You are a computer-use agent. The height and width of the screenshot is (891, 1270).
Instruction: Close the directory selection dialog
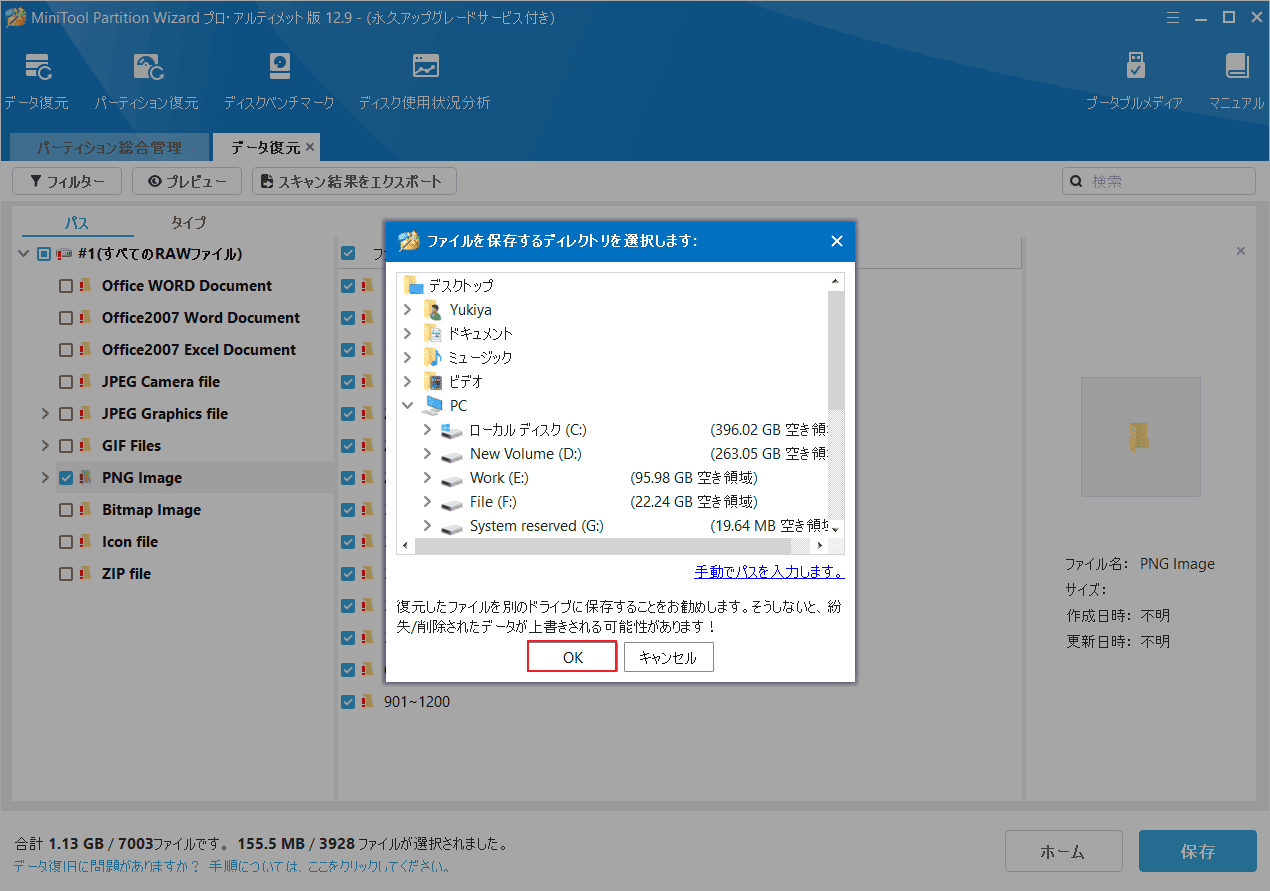tap(837, 241)
